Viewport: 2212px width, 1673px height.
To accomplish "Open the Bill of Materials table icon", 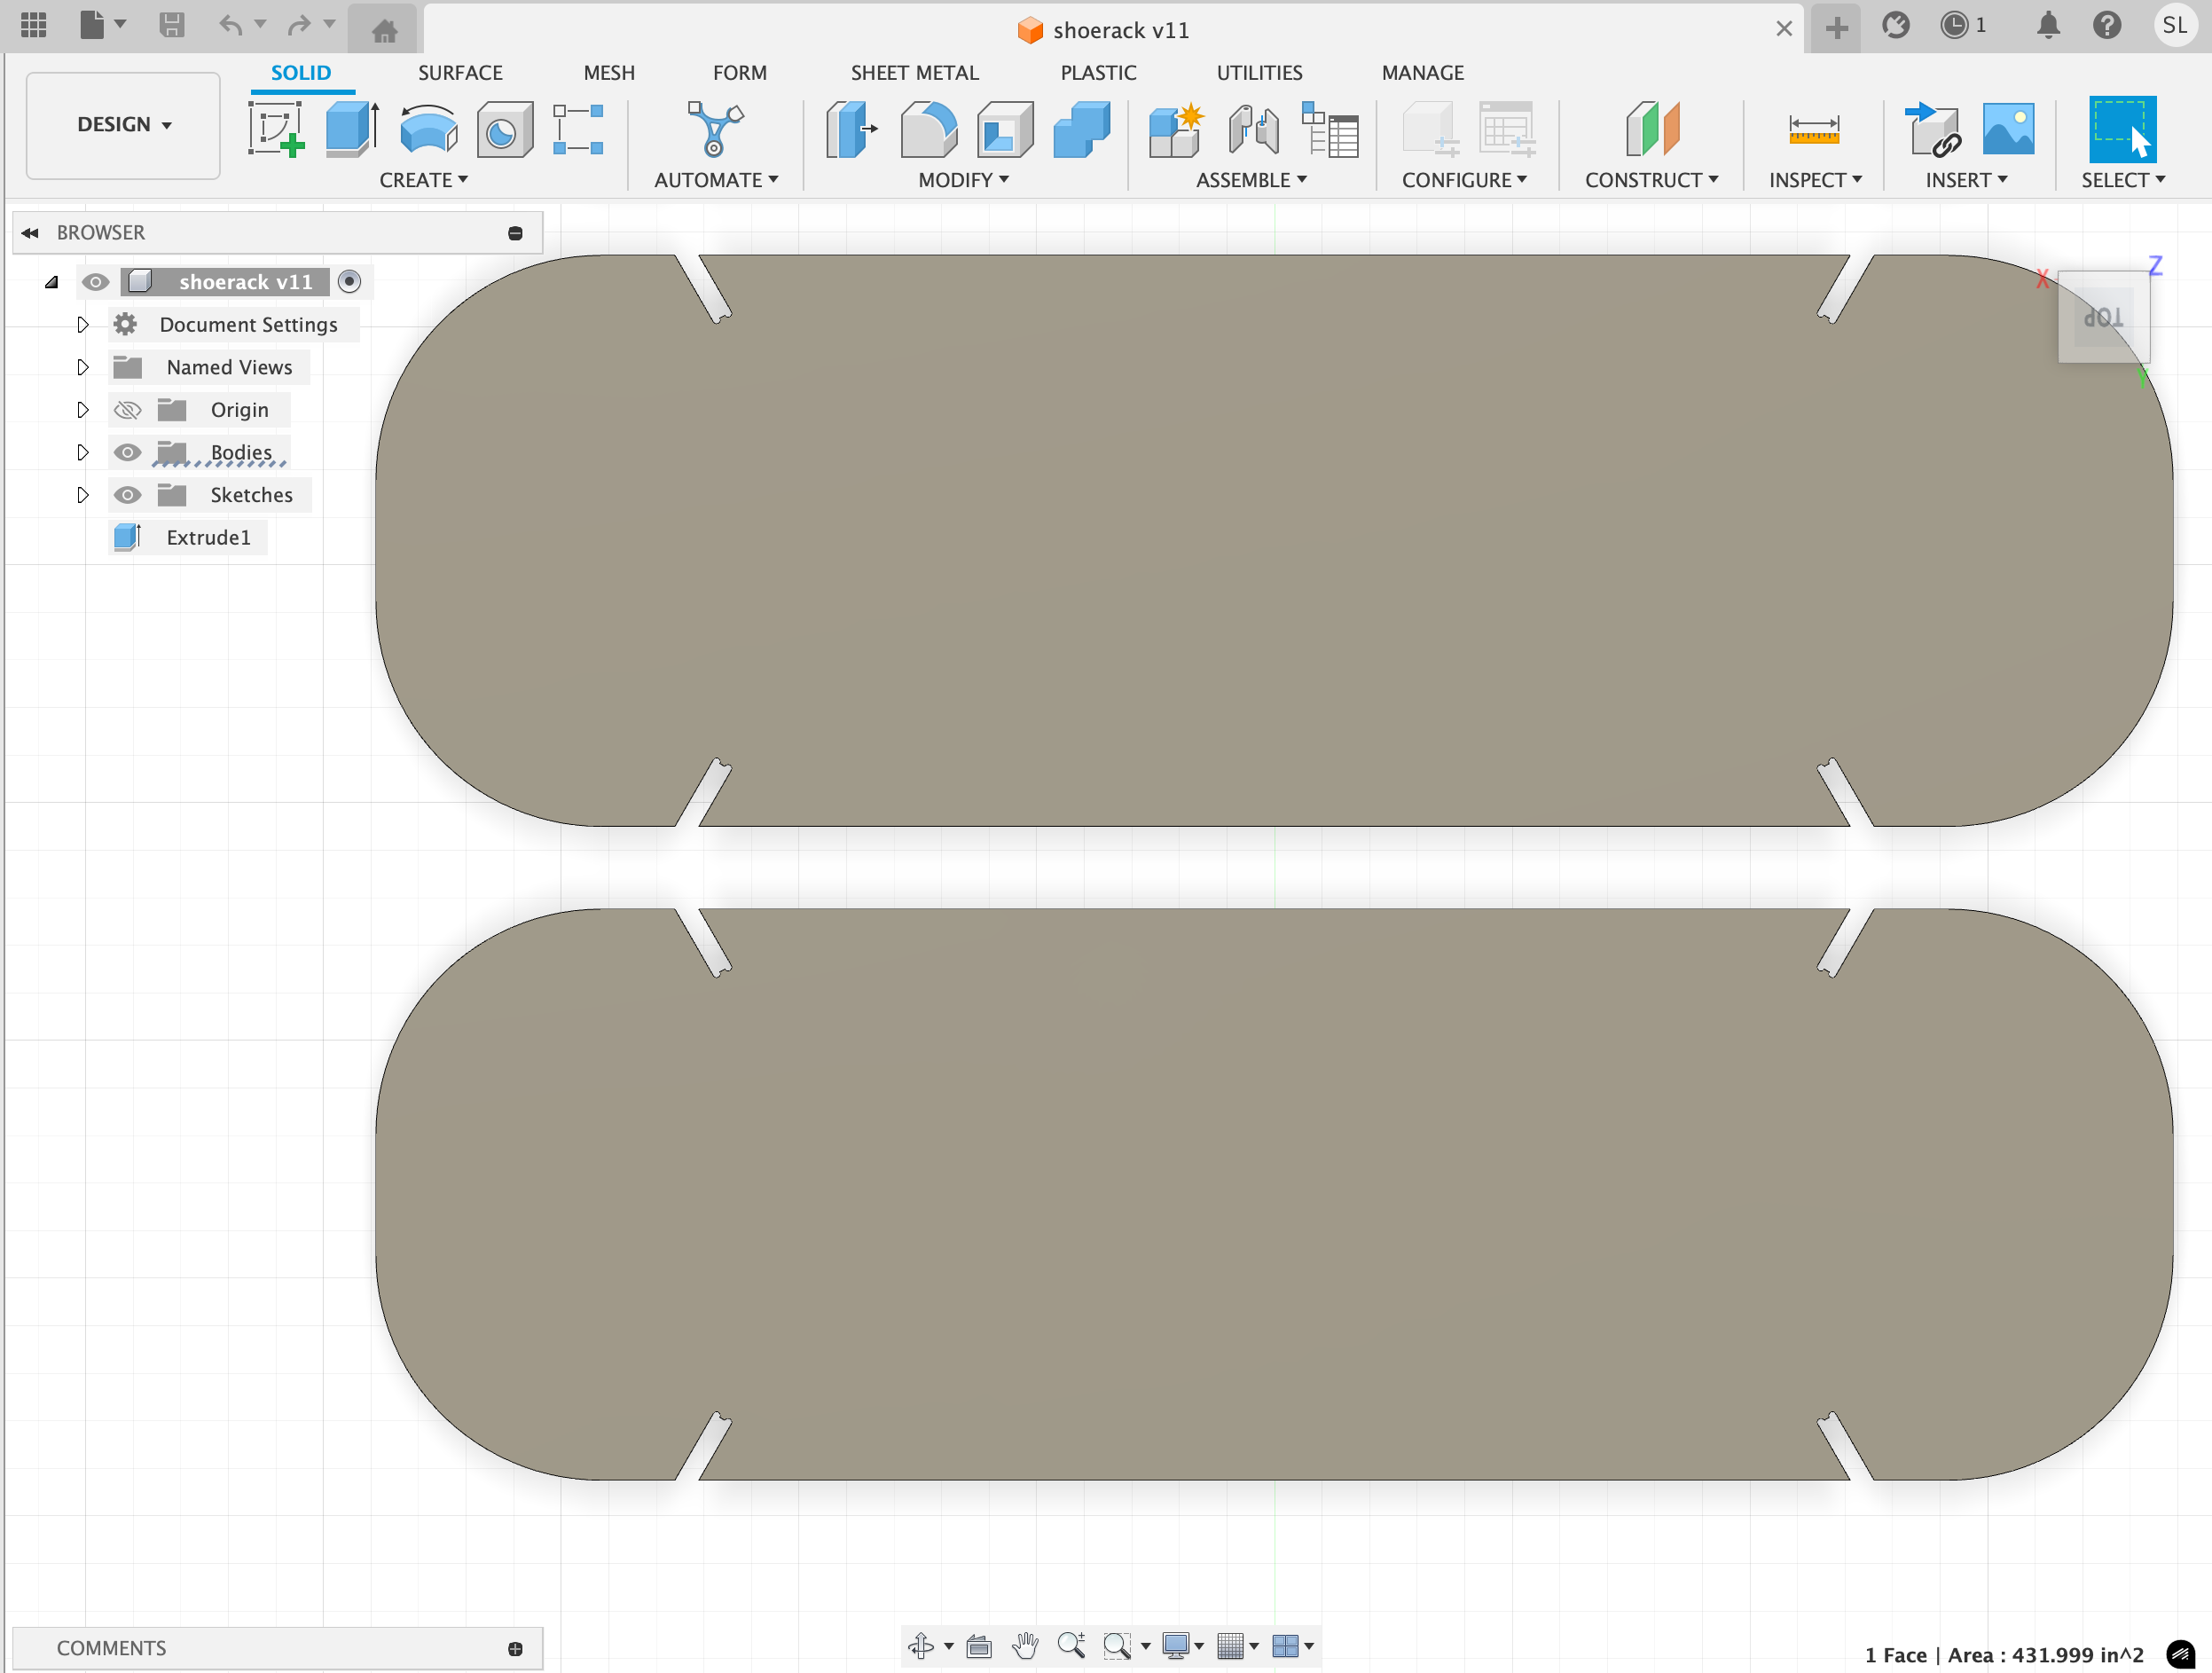I will click(x=1330, y=129).
